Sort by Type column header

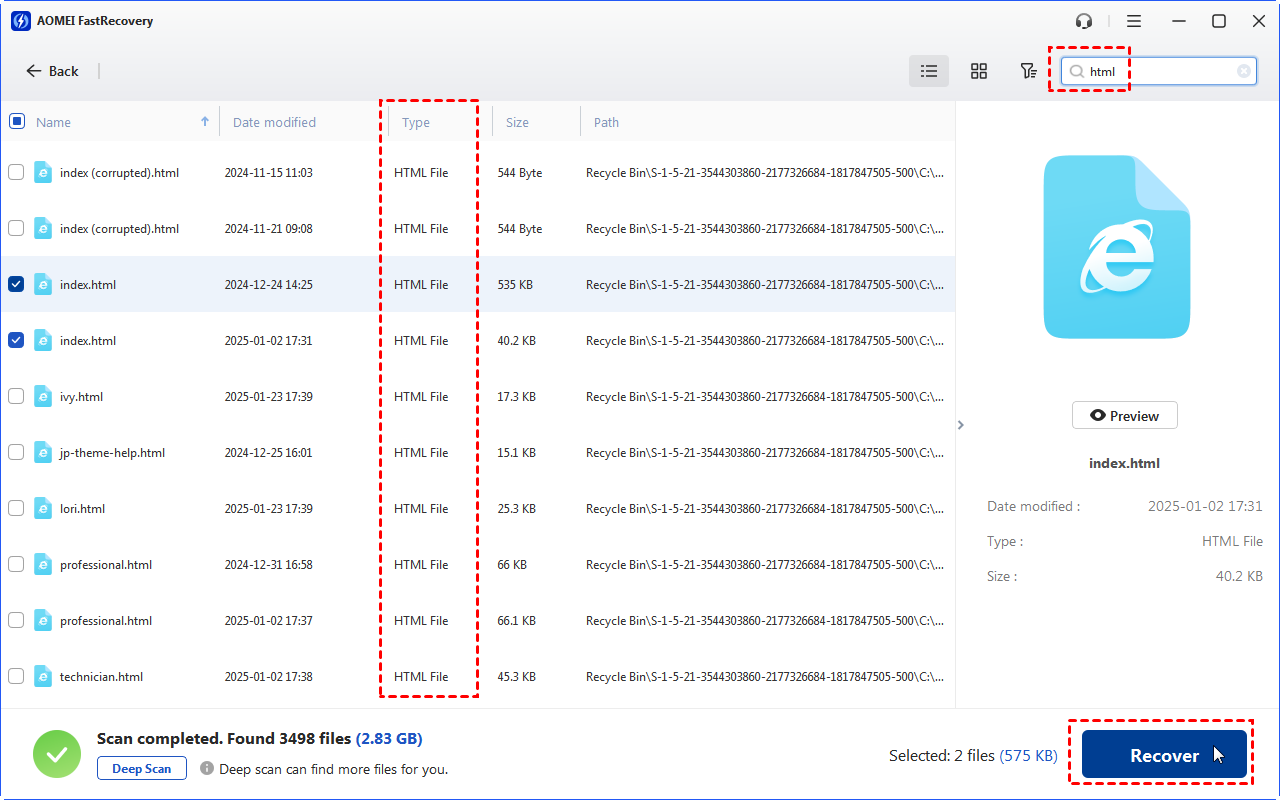(x=416, y=122)
